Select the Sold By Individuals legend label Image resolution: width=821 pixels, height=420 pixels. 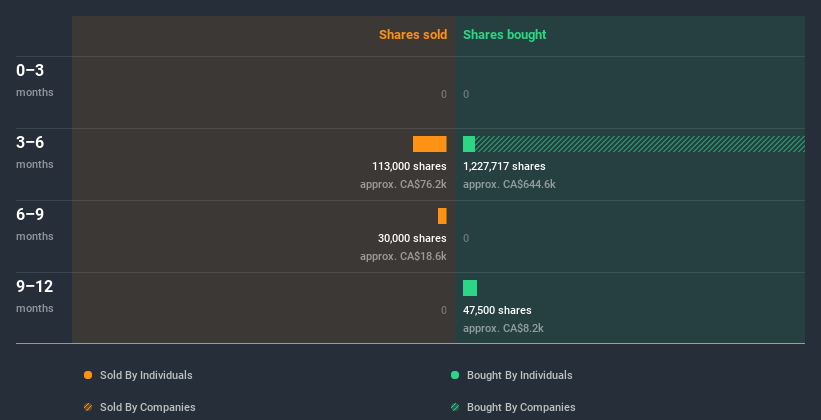(x=146, y=375)
